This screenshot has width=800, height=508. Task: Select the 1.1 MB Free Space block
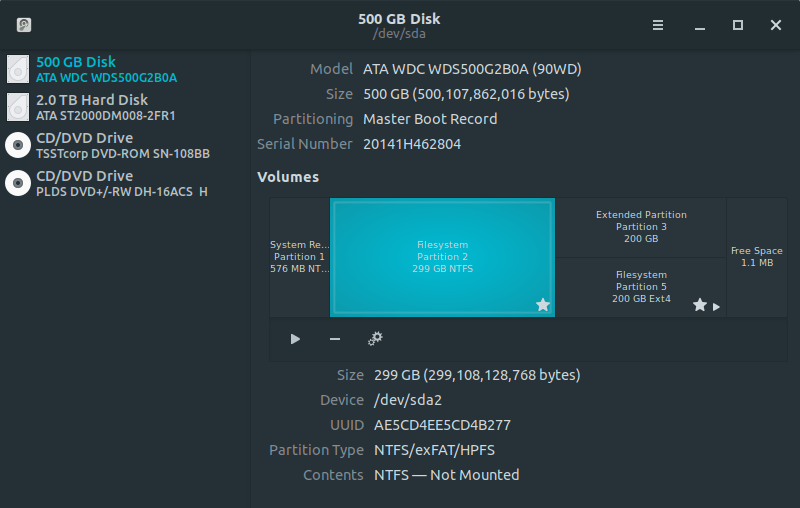(756, 257)
